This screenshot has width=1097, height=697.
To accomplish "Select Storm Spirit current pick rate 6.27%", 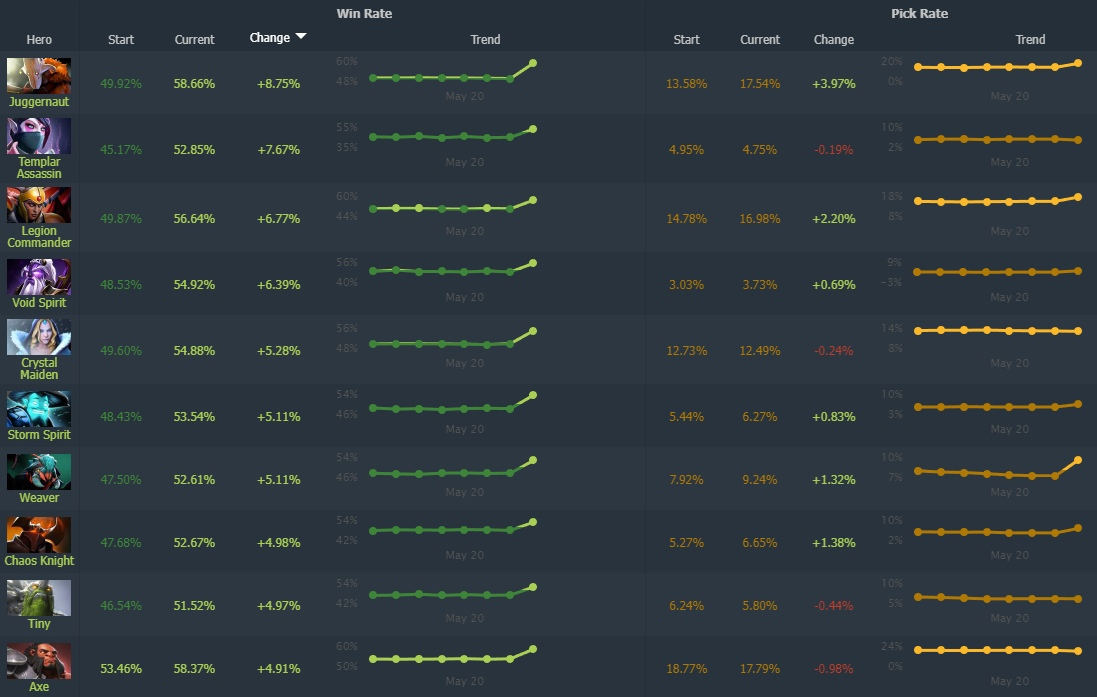I will pyautogui.click(x=760, y=416).
